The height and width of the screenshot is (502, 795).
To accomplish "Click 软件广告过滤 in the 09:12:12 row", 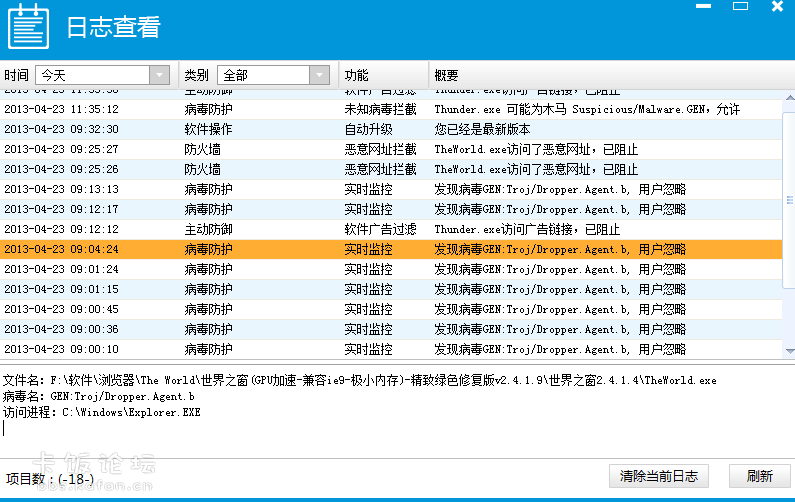I will coord(380,229).
